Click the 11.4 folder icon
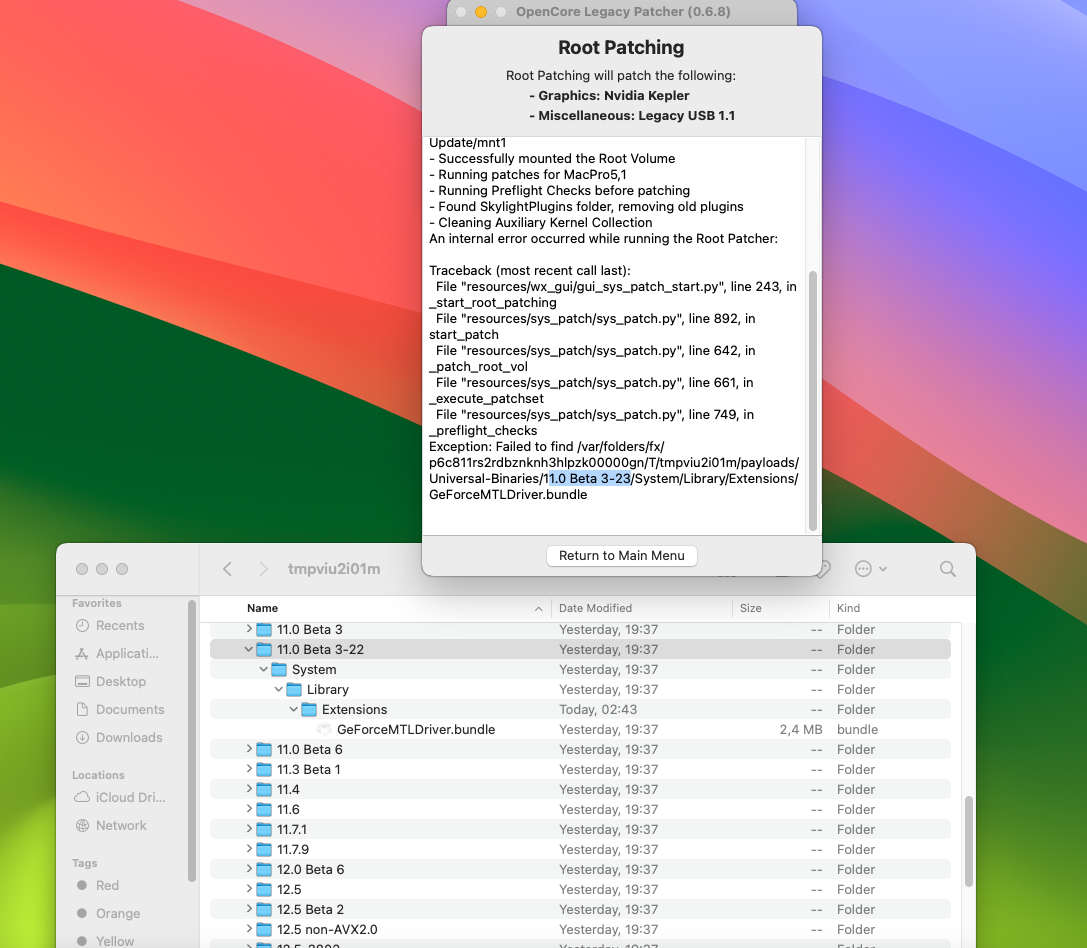Screen dimensions: 1087x948 [264, 790]
